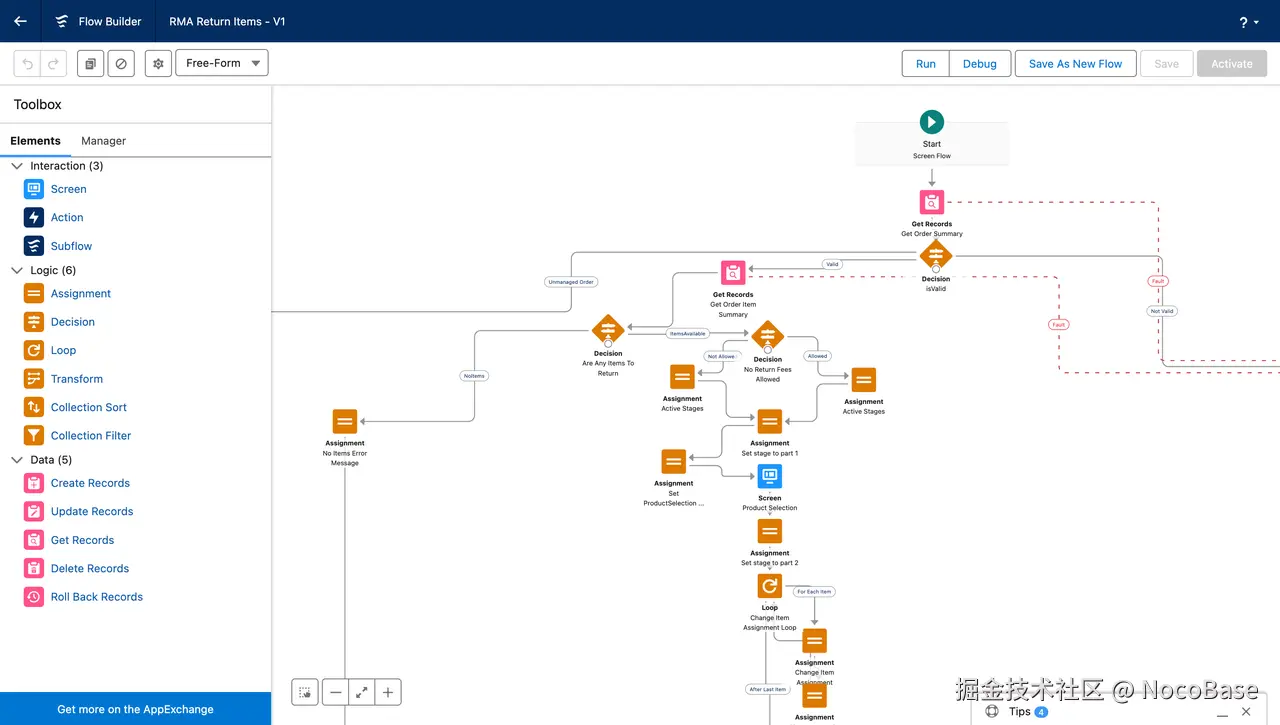Click the copy elements toolbar icon
Image resolution: width=1280 pixels, height=725 pixels.
[90, 63]
